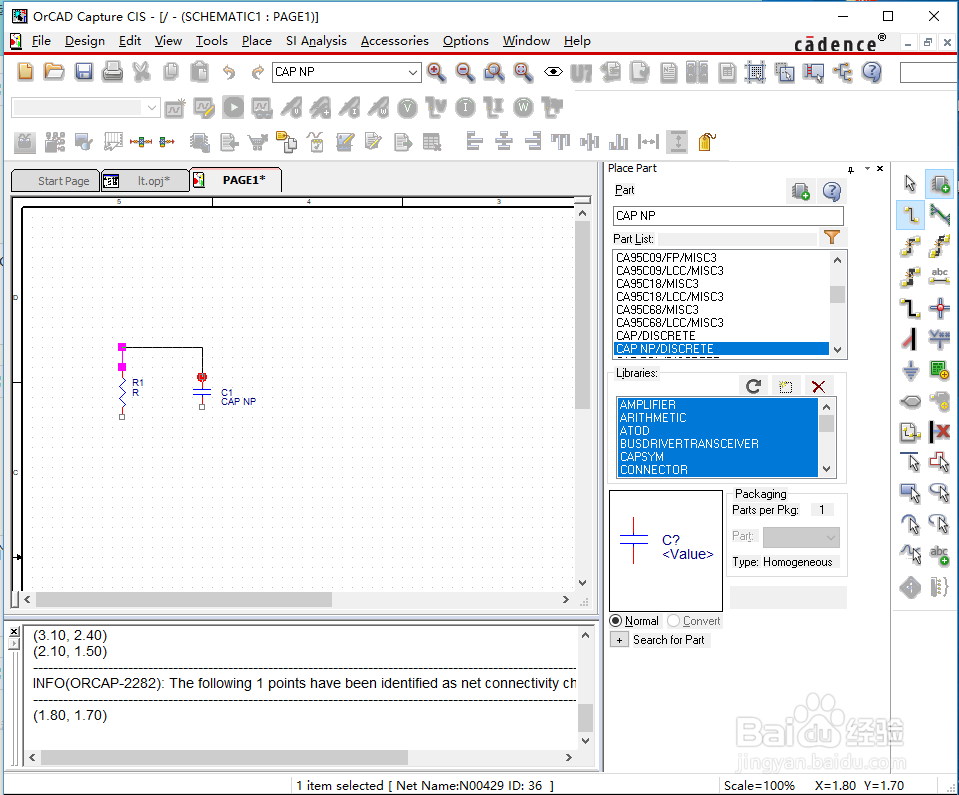Click the C1 capacitor label in schematic
This screenshot has width=959, height=795.
pyautogui.click(x=227, y=393)
